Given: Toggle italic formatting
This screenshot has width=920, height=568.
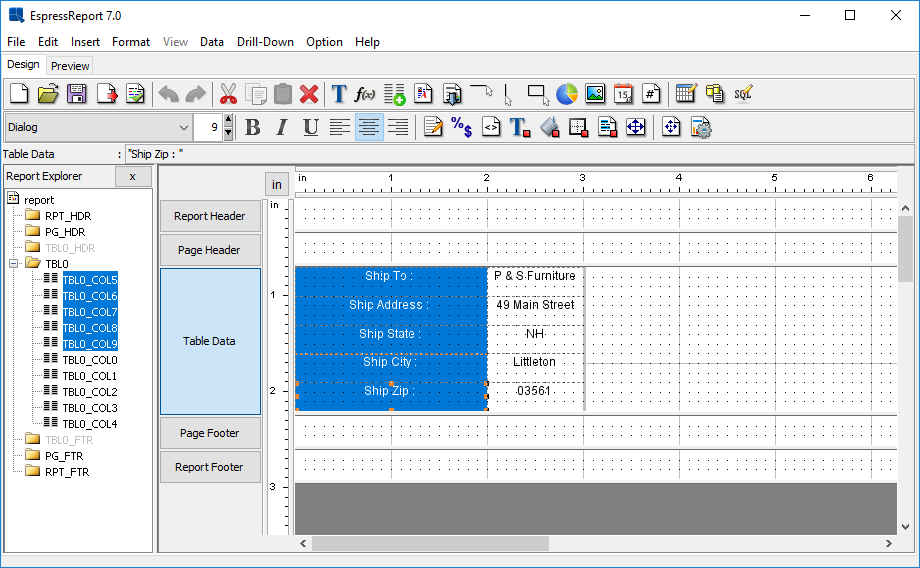Looking at the screenshot, I should [x=282, y=127].
